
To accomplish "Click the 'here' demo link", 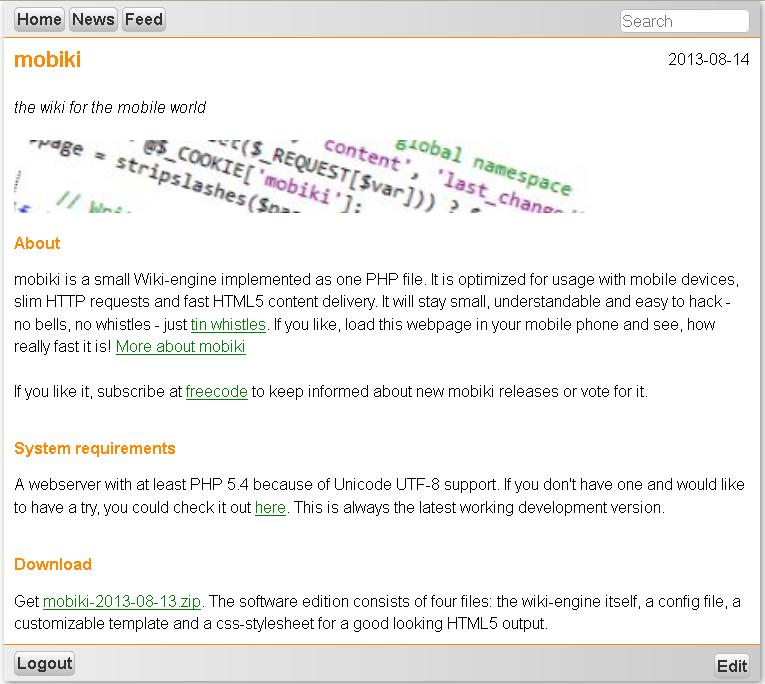I will [270, 508].
